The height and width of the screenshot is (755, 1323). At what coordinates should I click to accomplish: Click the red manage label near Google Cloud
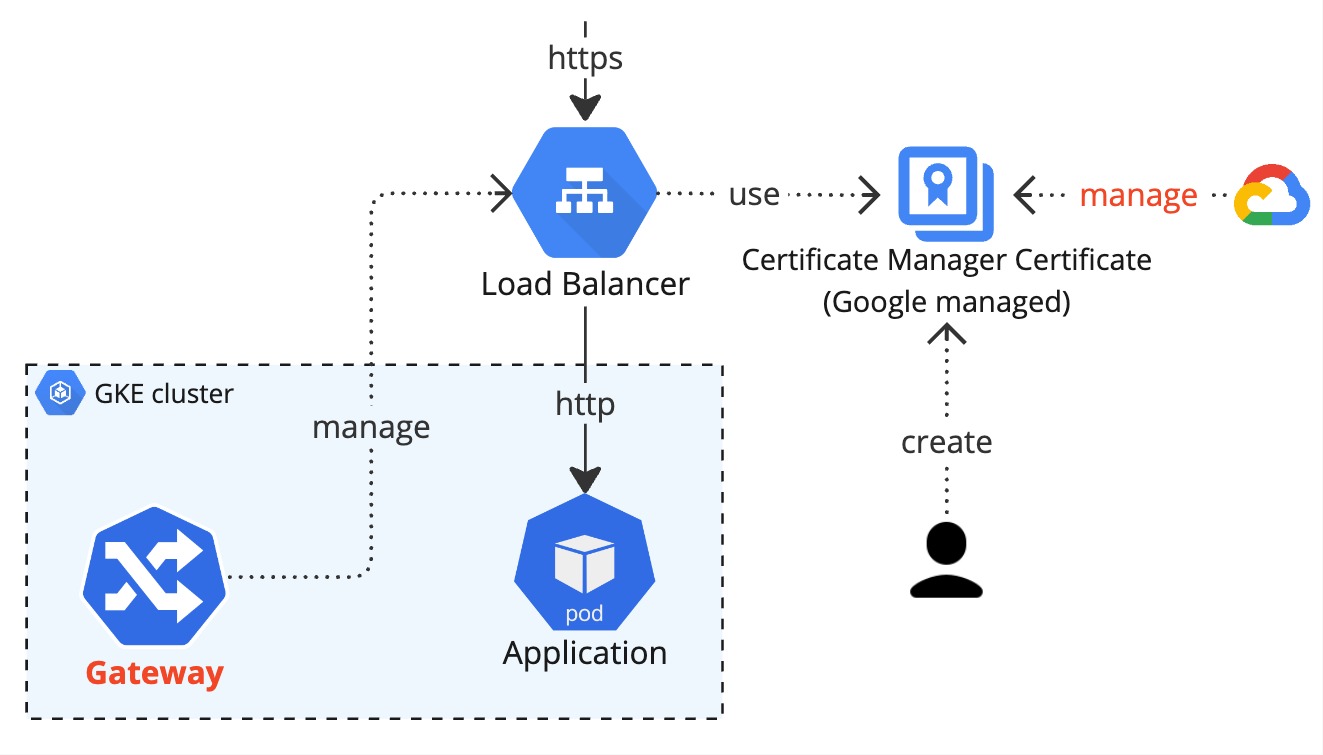point(1138,195)
